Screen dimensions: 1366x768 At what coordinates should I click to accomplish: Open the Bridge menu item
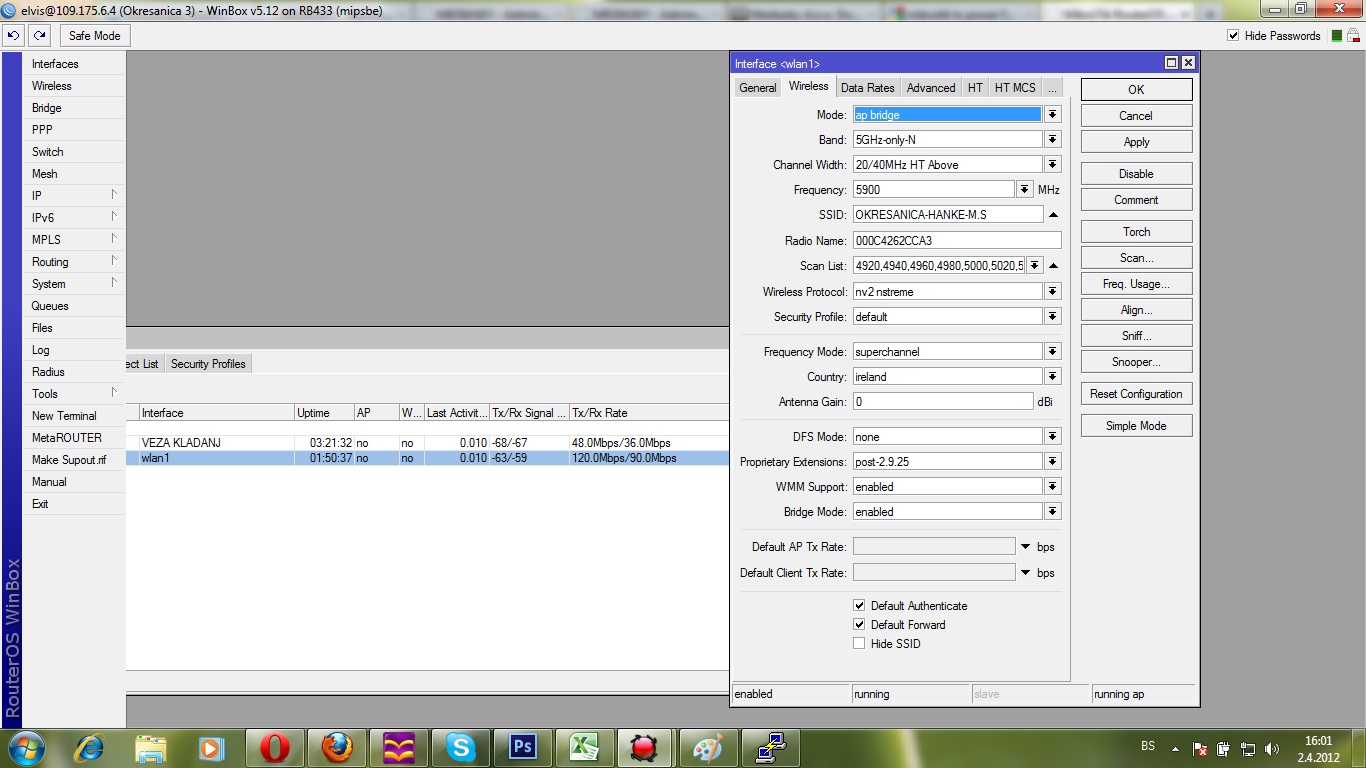(74, 108)
